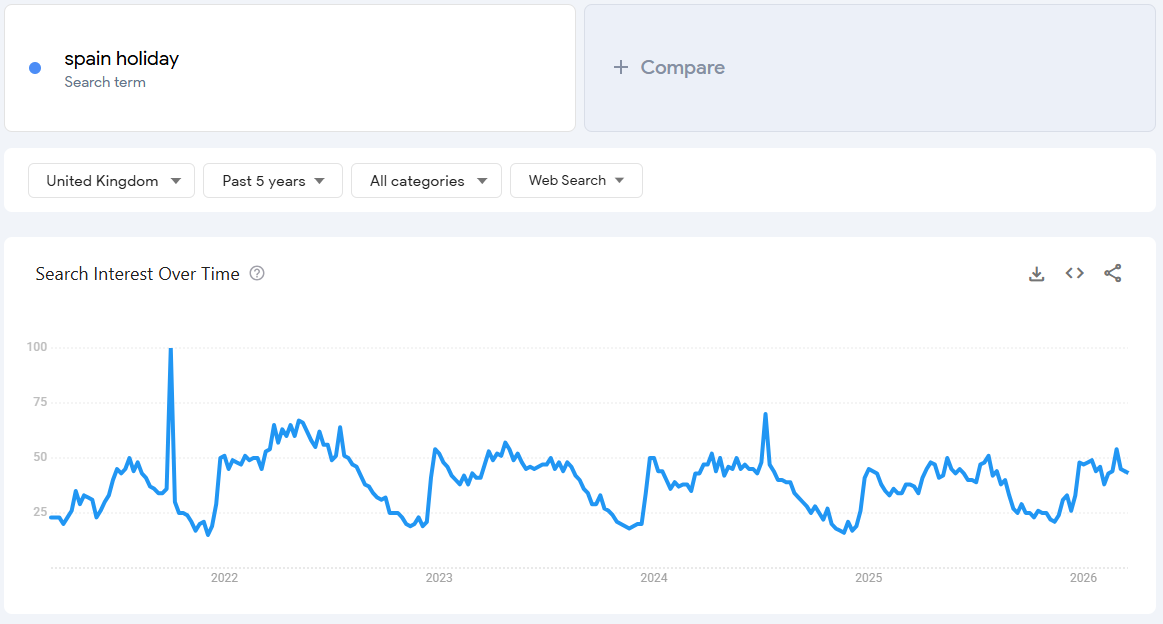This screenshot has width=1163, height=624.
Task: Select the spain holiday search term
Action: (x=121, y=58)
